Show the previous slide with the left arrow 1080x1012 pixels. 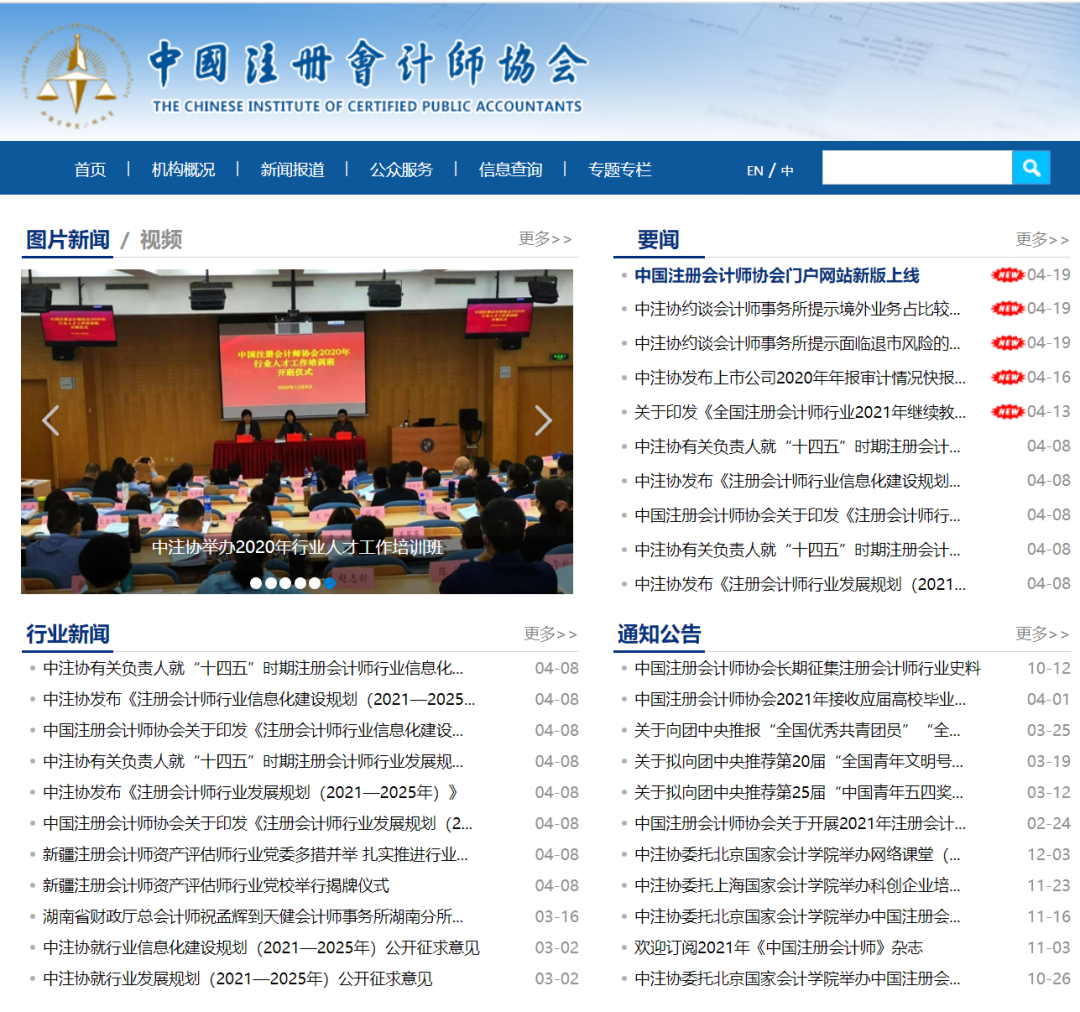(50, 420)
